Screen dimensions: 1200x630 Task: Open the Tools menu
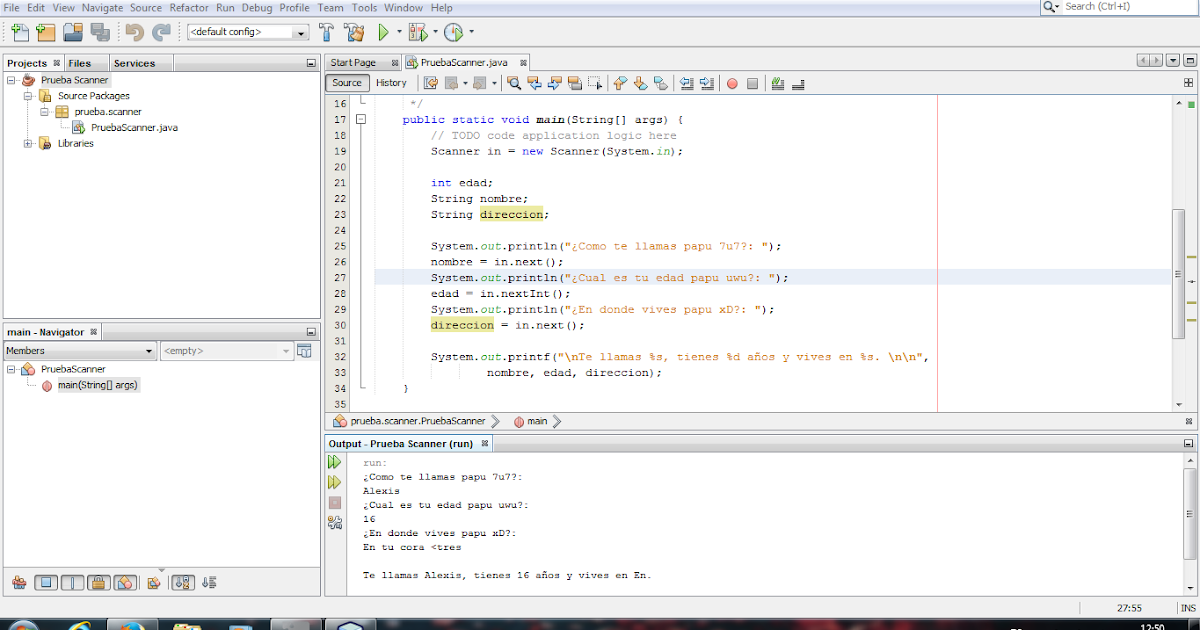364,7
